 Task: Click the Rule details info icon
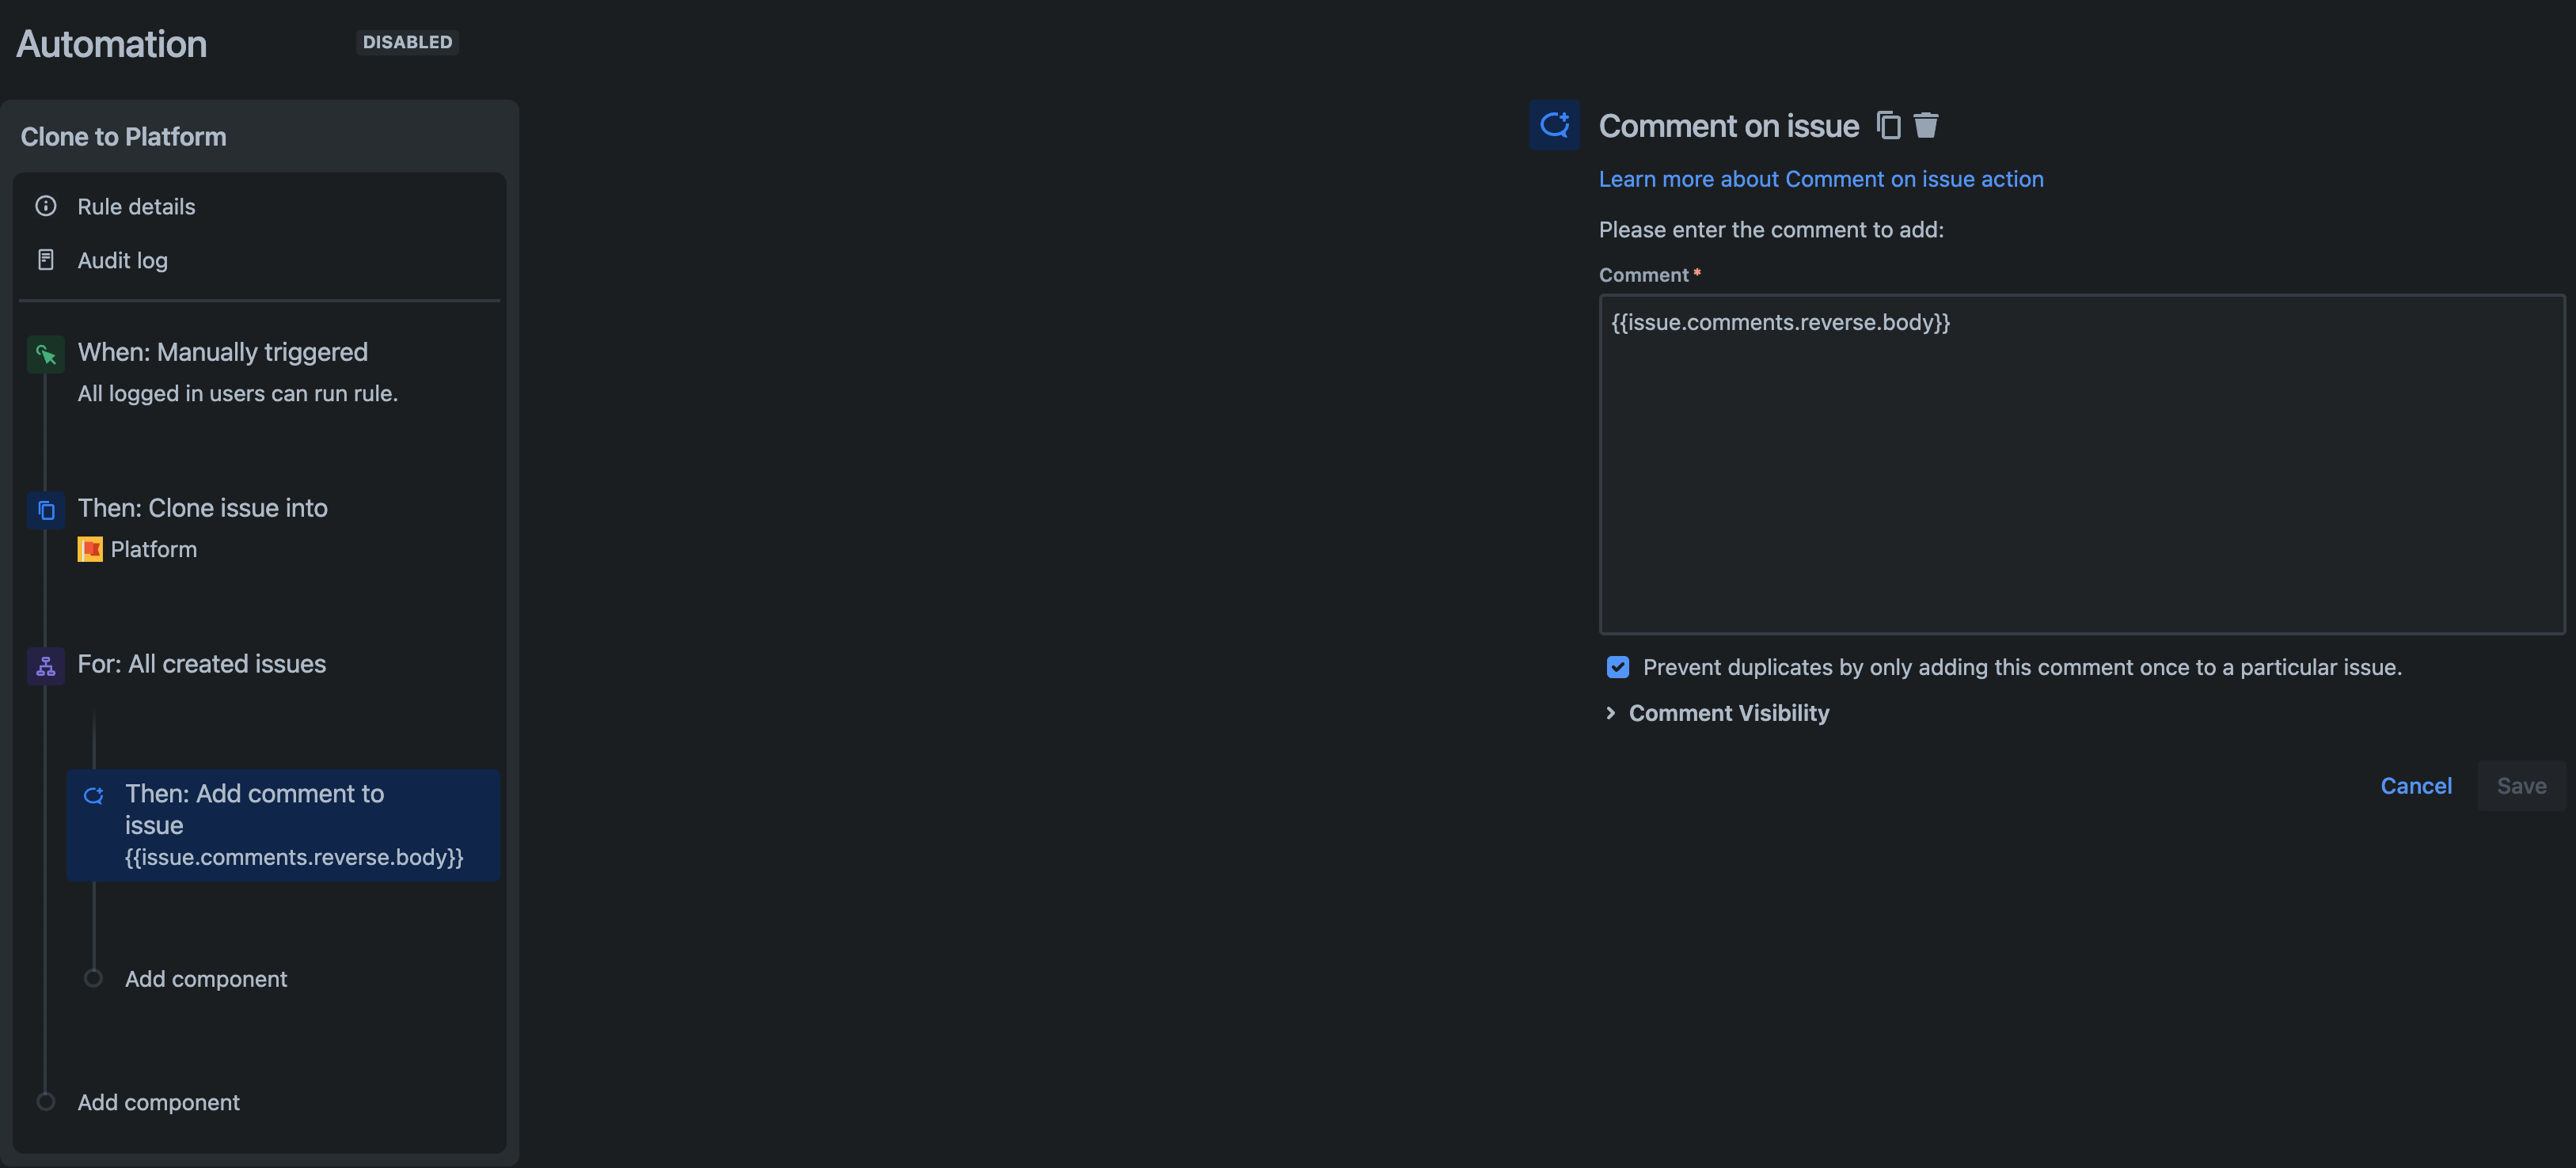47,206
